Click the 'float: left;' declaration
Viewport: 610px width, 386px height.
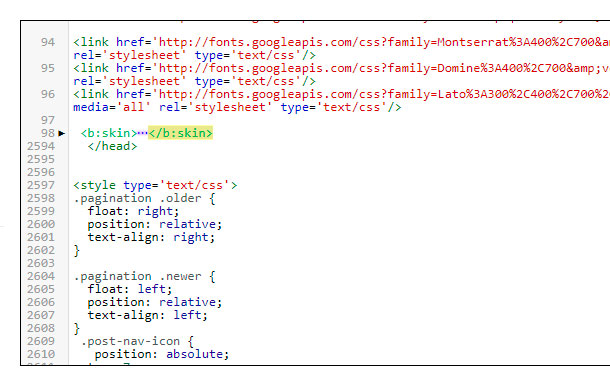tap(130, 289)
